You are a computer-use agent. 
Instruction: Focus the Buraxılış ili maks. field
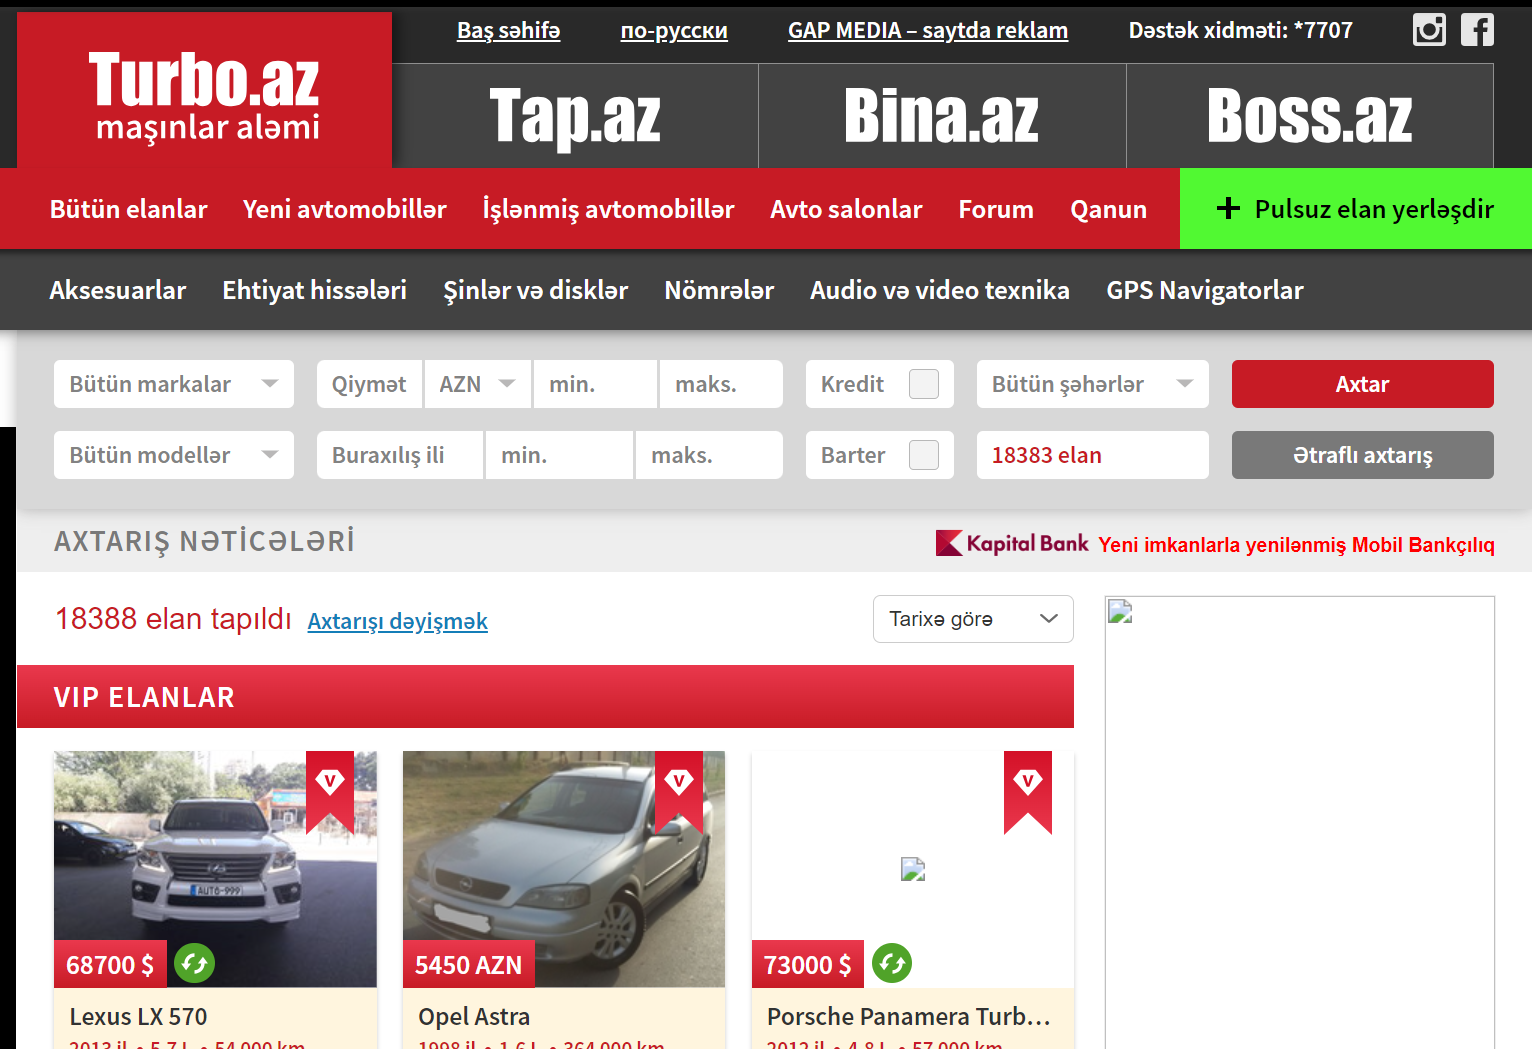click(709, 455)
